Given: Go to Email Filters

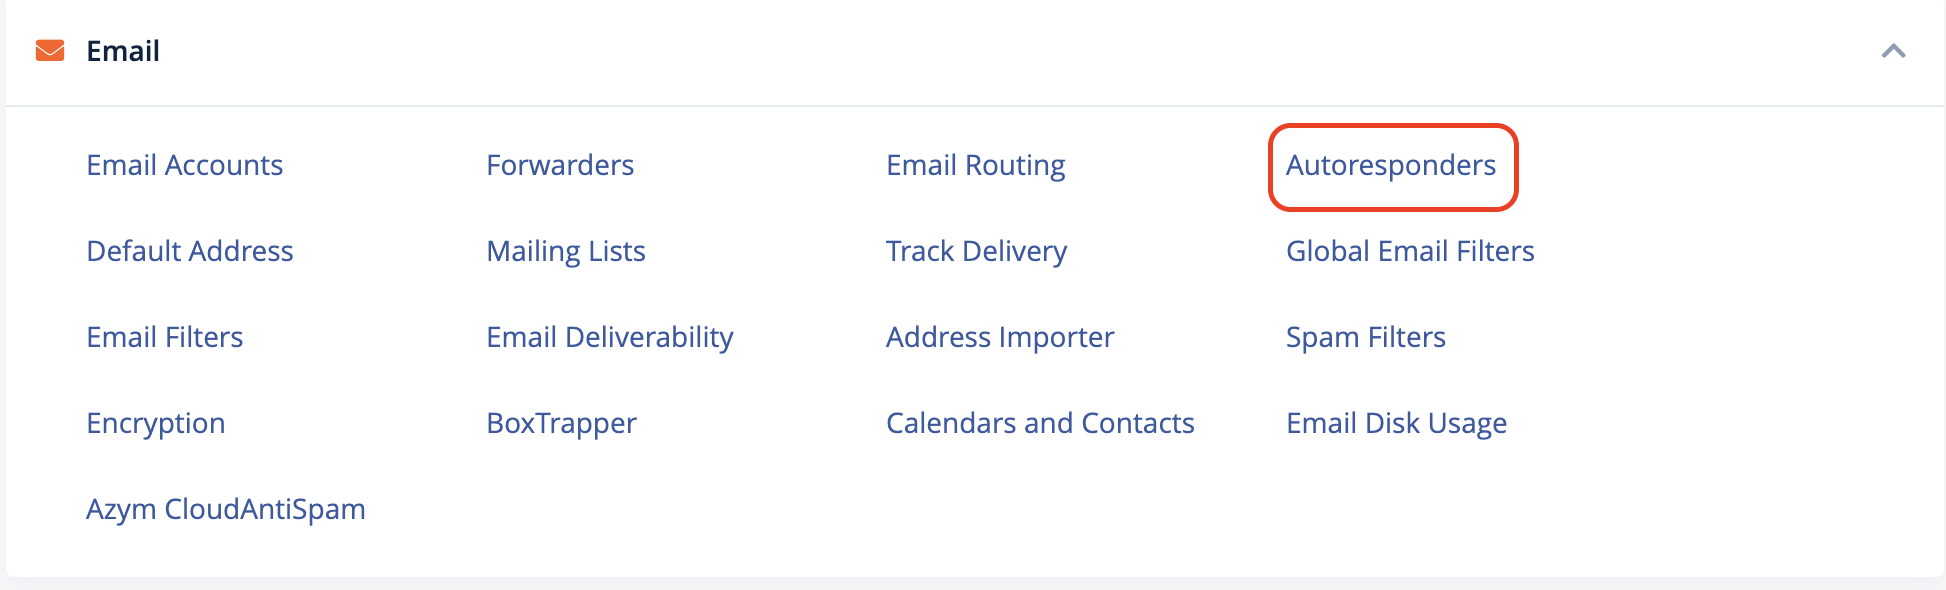Looking at the screenshot, I should coord(165,337).
